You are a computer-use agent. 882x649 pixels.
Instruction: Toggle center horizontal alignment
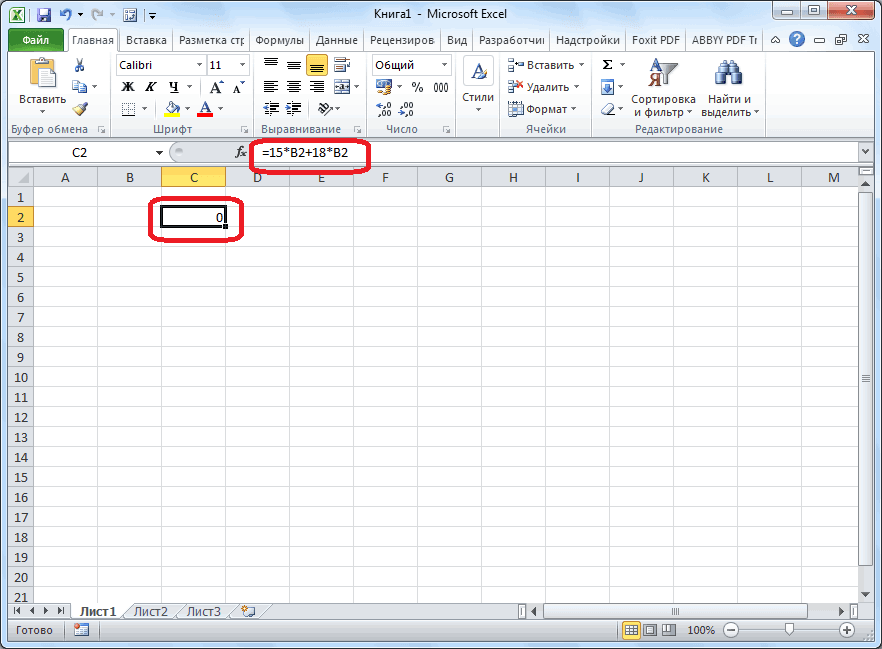coord(294,87)
